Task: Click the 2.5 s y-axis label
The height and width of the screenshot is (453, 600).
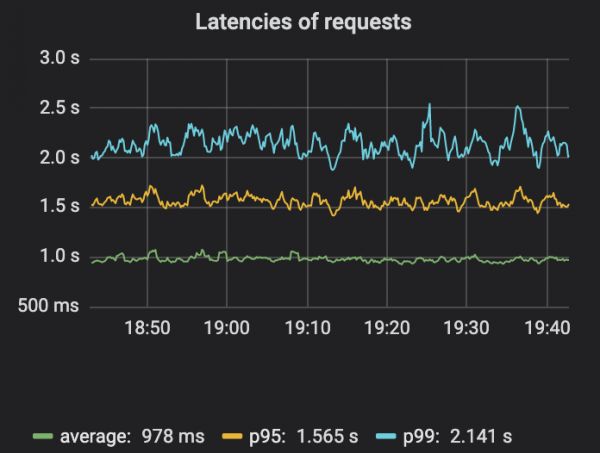Action: [60, 107]
